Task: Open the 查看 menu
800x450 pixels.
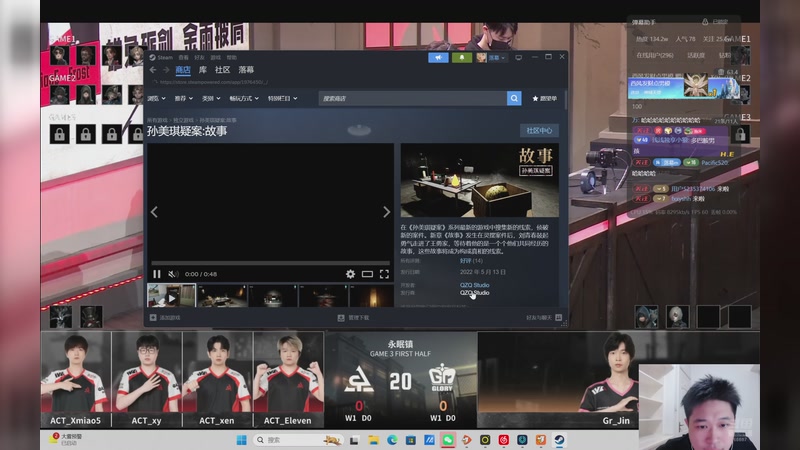Action: point(184,58)
